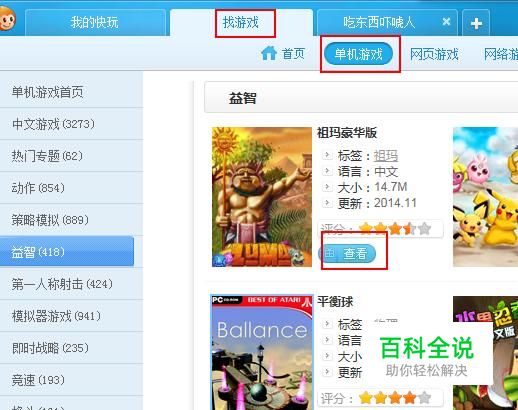Click the arrow icon before 更新 under 祖玛豪华版
This screenshot has width=518, height=410.
[327, 203]
